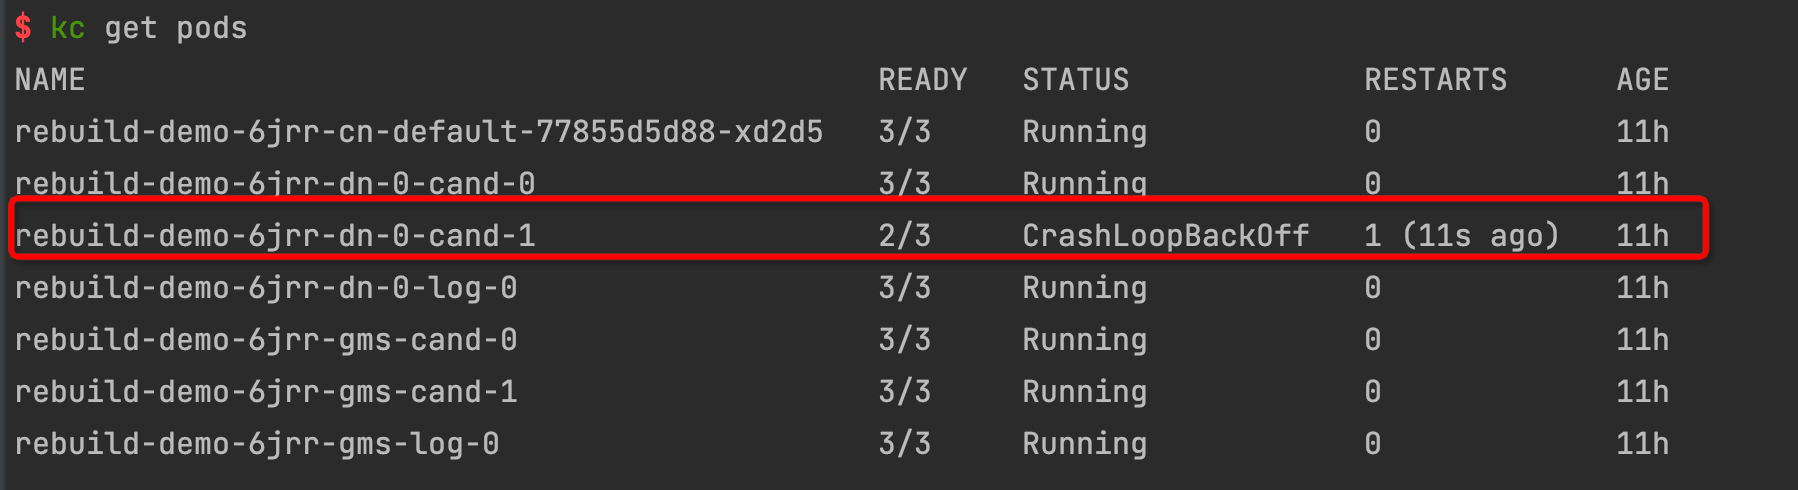Click pod name rebuild-demo-6jrr-gms-cand-0
The height and width of the screenshot is (490, 1798).
[266, 340]
